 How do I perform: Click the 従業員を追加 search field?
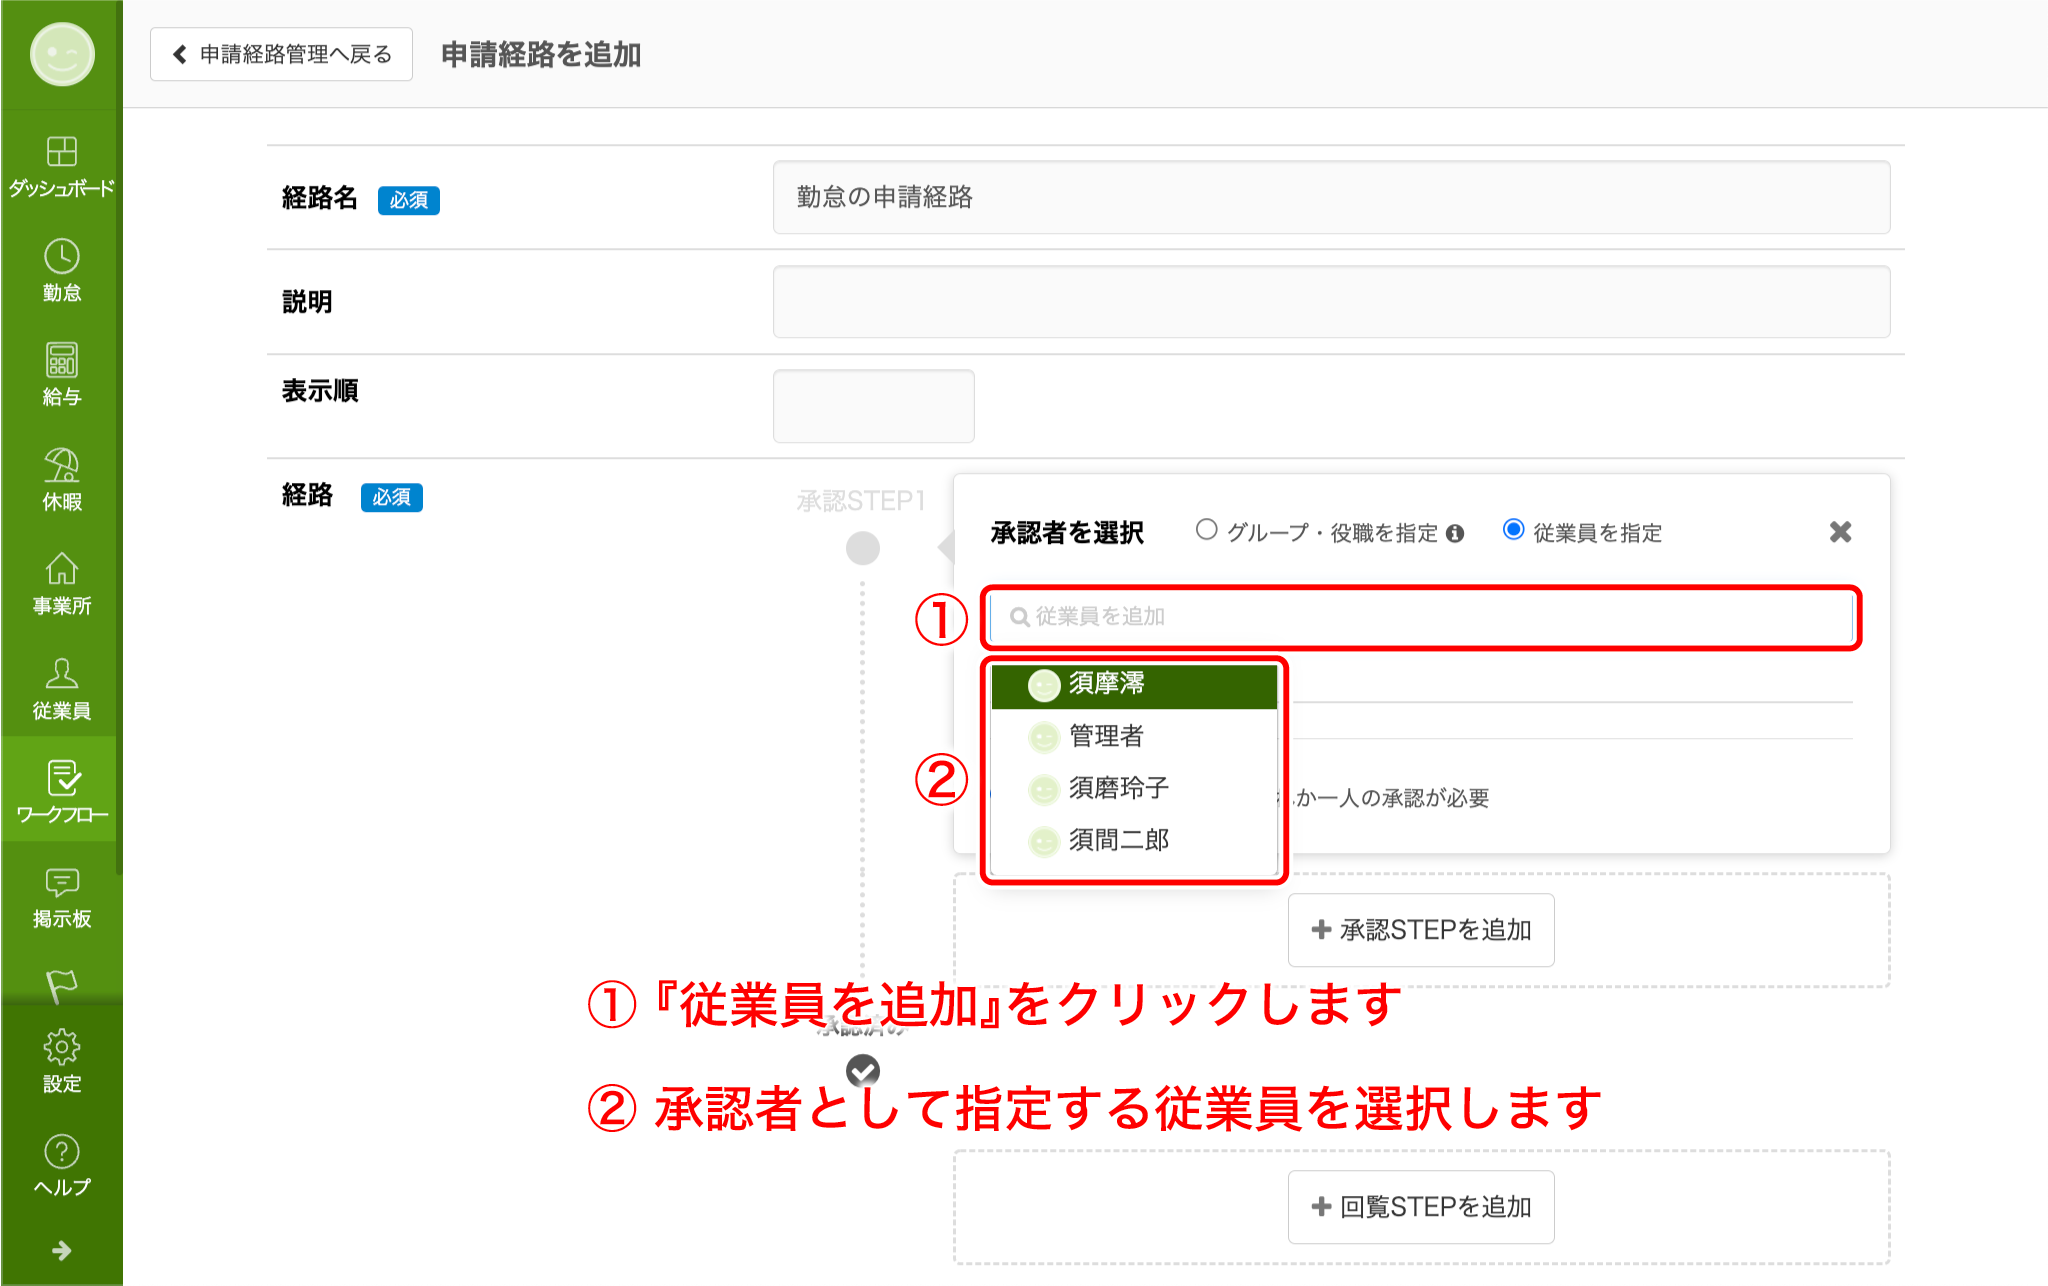coord(1421,617)
